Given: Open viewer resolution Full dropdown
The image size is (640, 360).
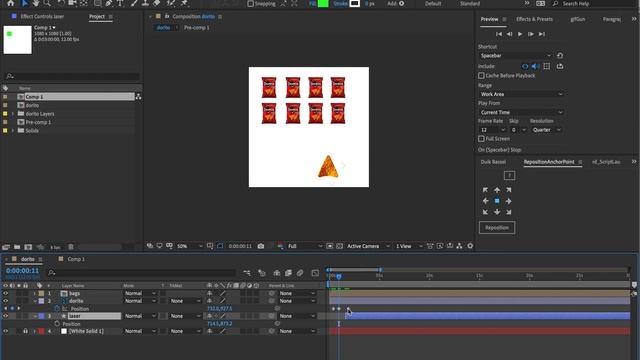Looking at the screenshot, I should coord(304,246).
